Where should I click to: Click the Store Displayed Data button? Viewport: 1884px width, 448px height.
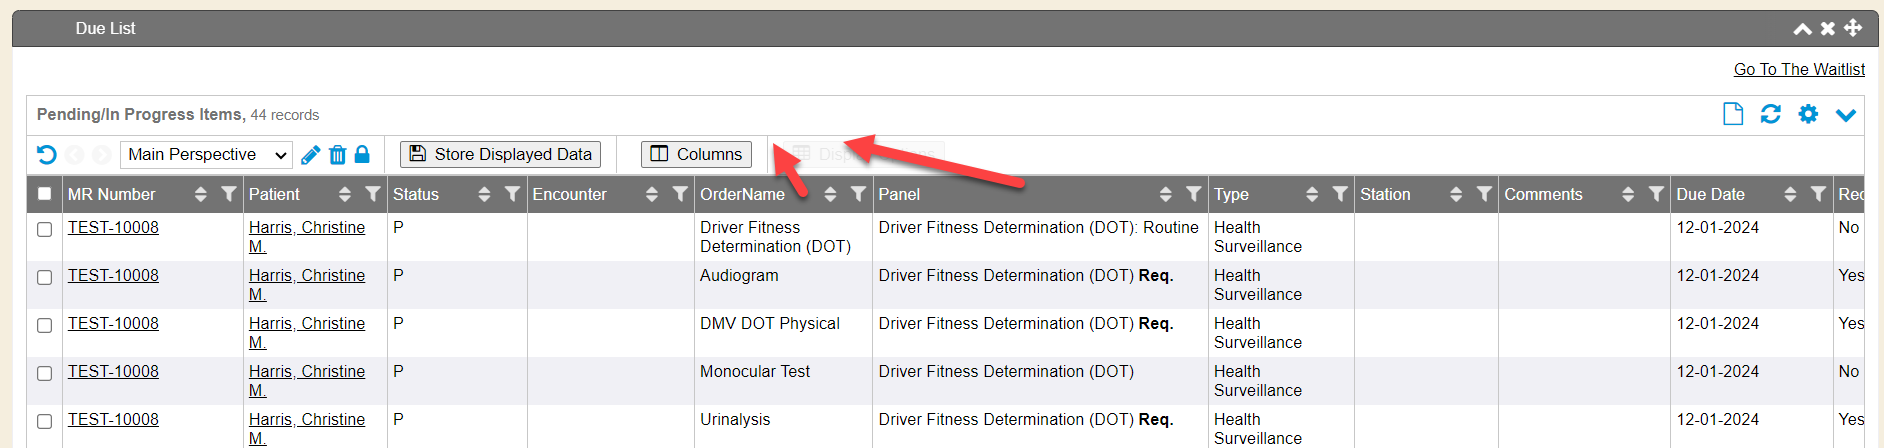pos(500,154)
